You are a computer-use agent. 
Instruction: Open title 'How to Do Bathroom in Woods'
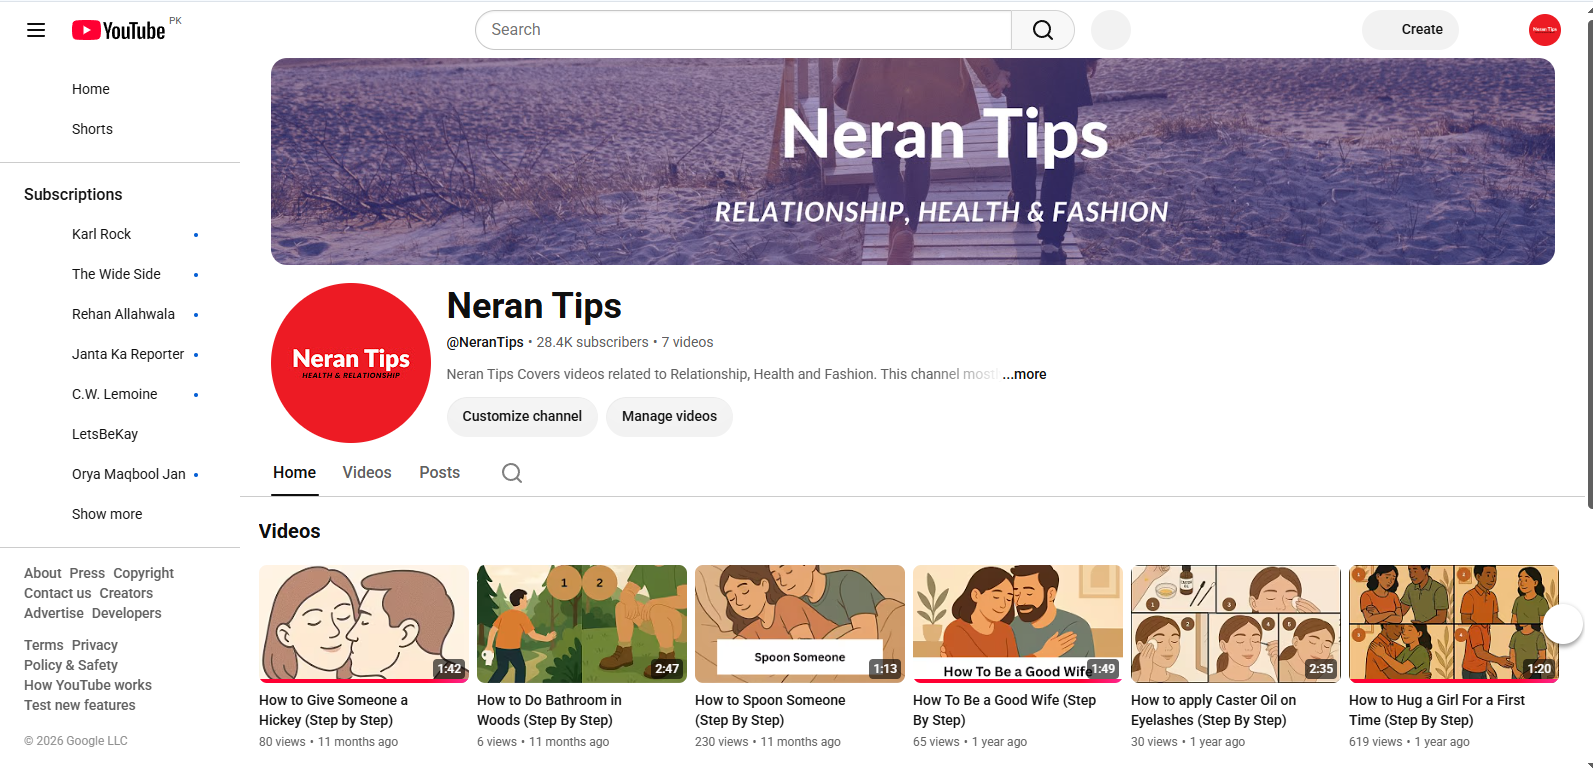coord(550,710)
